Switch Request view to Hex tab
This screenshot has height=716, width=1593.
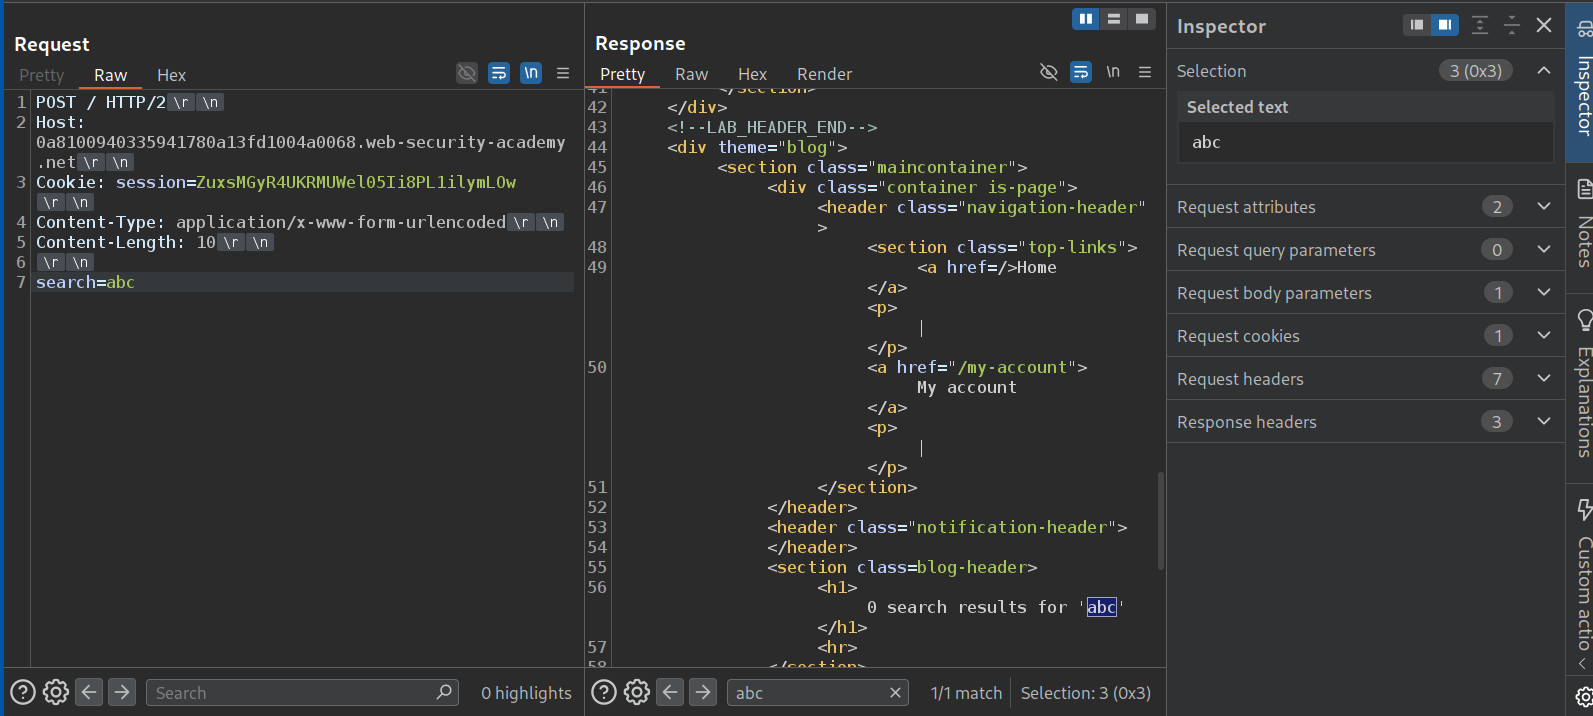[x=171, y=75]
